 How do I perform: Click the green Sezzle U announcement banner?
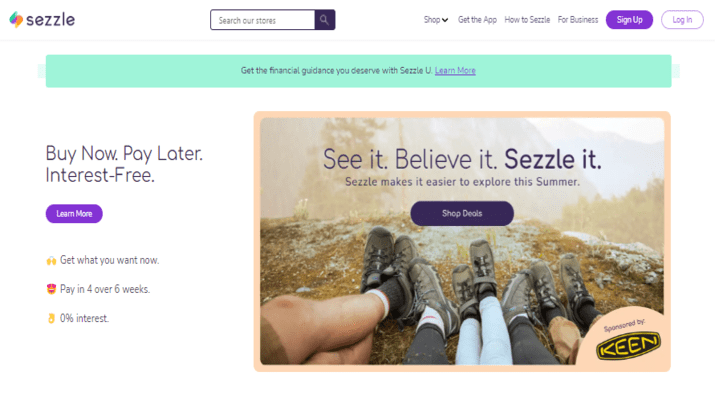(358, 71)
